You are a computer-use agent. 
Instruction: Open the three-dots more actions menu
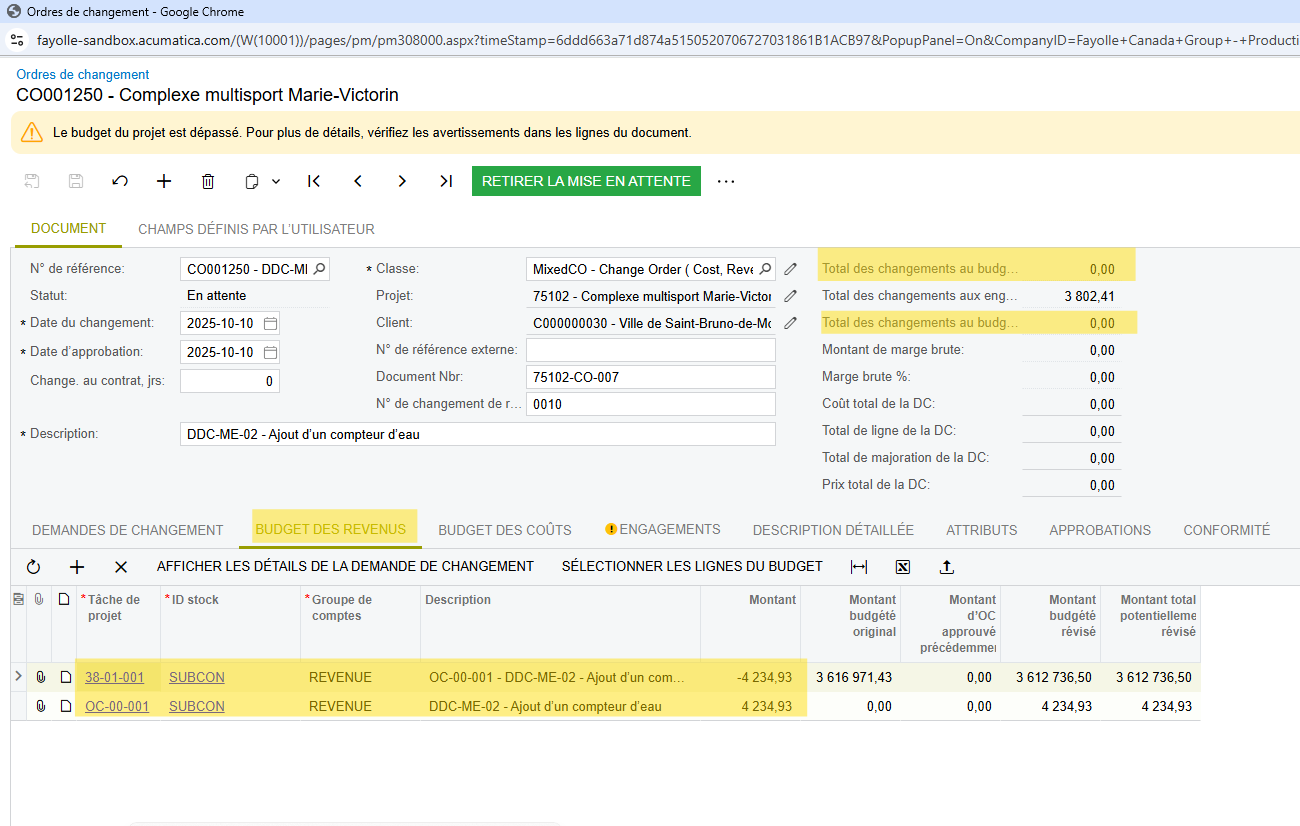pos(726,181)
